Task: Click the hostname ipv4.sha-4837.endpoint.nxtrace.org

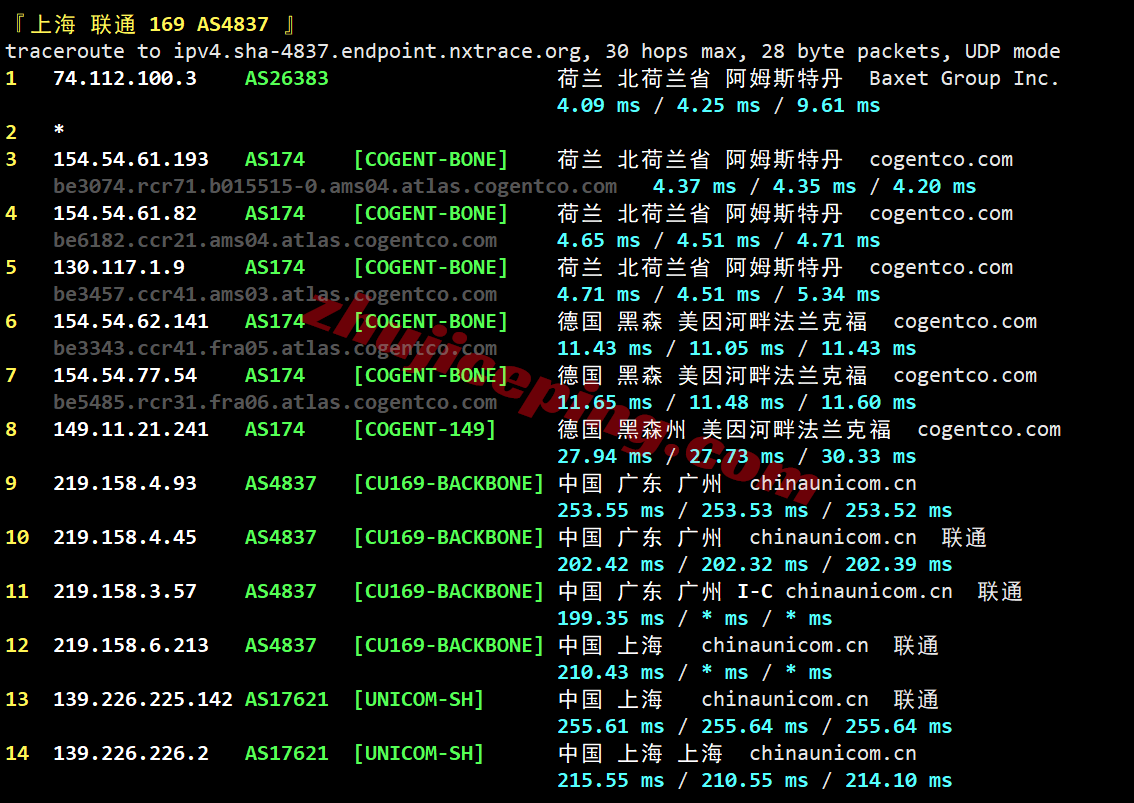Action: (377, 52)
